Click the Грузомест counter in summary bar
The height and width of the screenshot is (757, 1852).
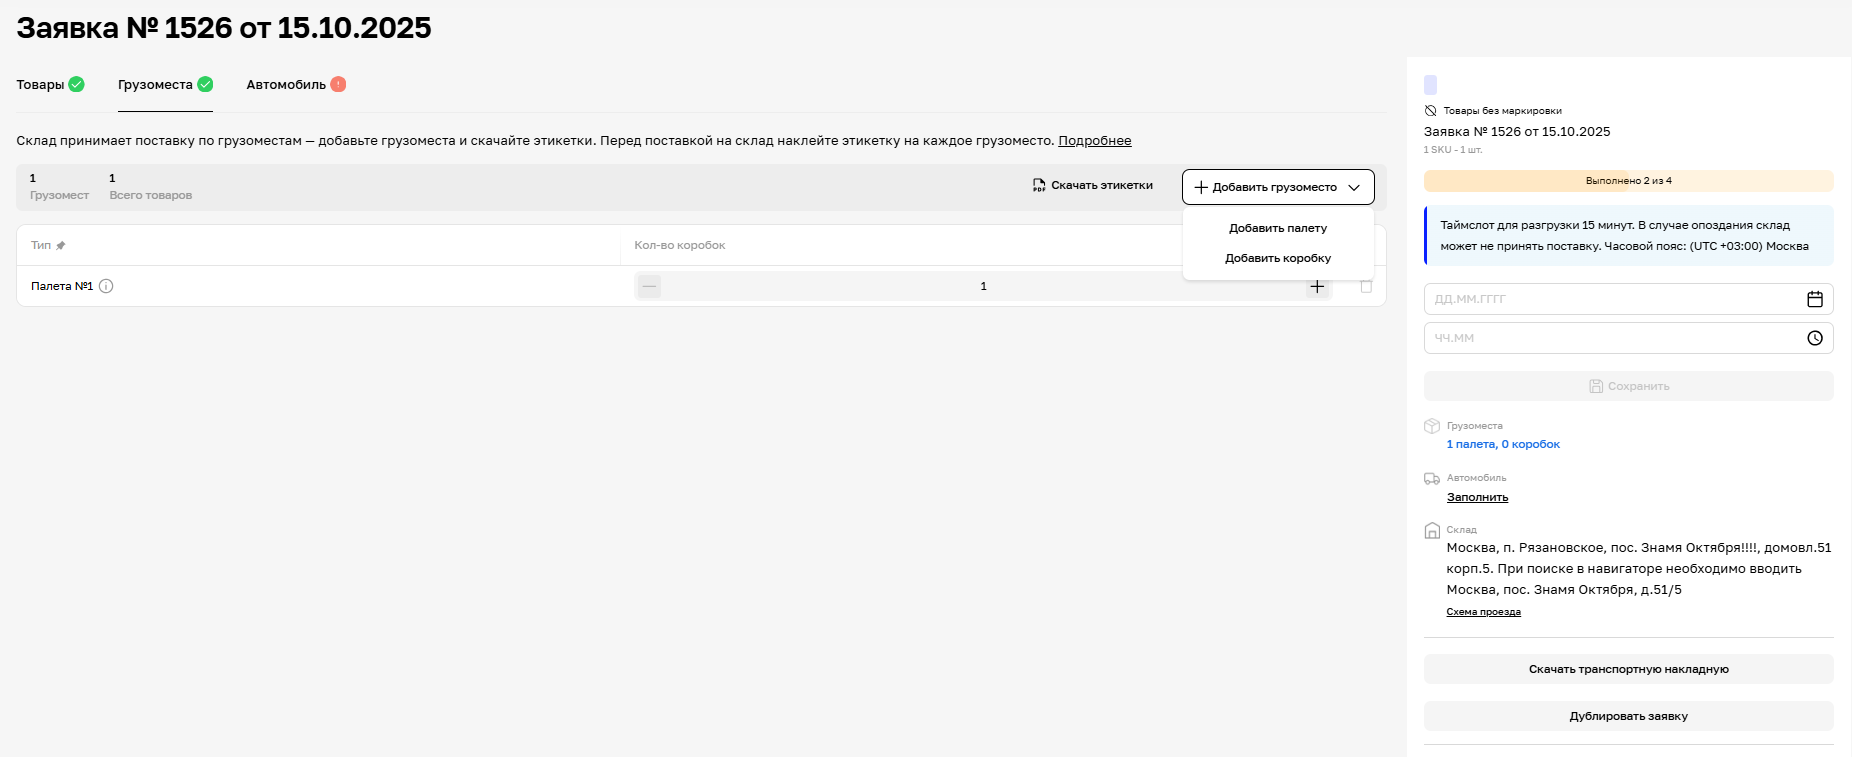coord(59,187)
